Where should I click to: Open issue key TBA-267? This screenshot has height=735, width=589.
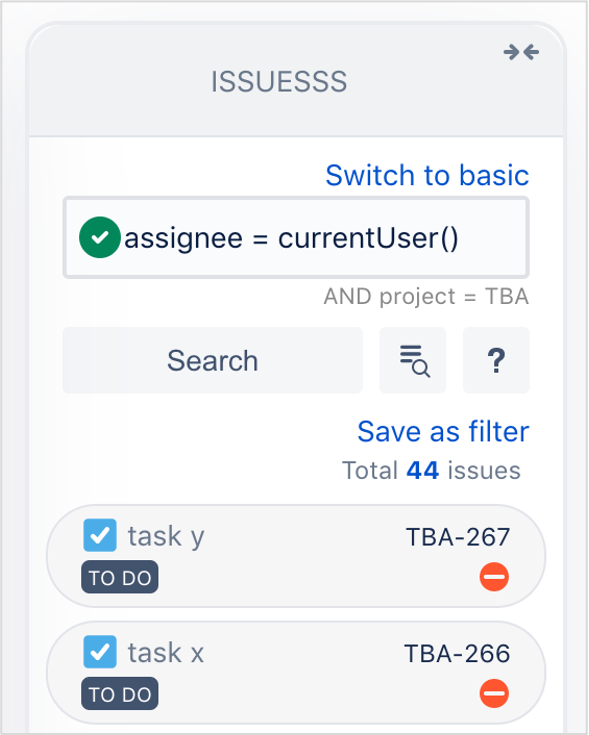458,537
